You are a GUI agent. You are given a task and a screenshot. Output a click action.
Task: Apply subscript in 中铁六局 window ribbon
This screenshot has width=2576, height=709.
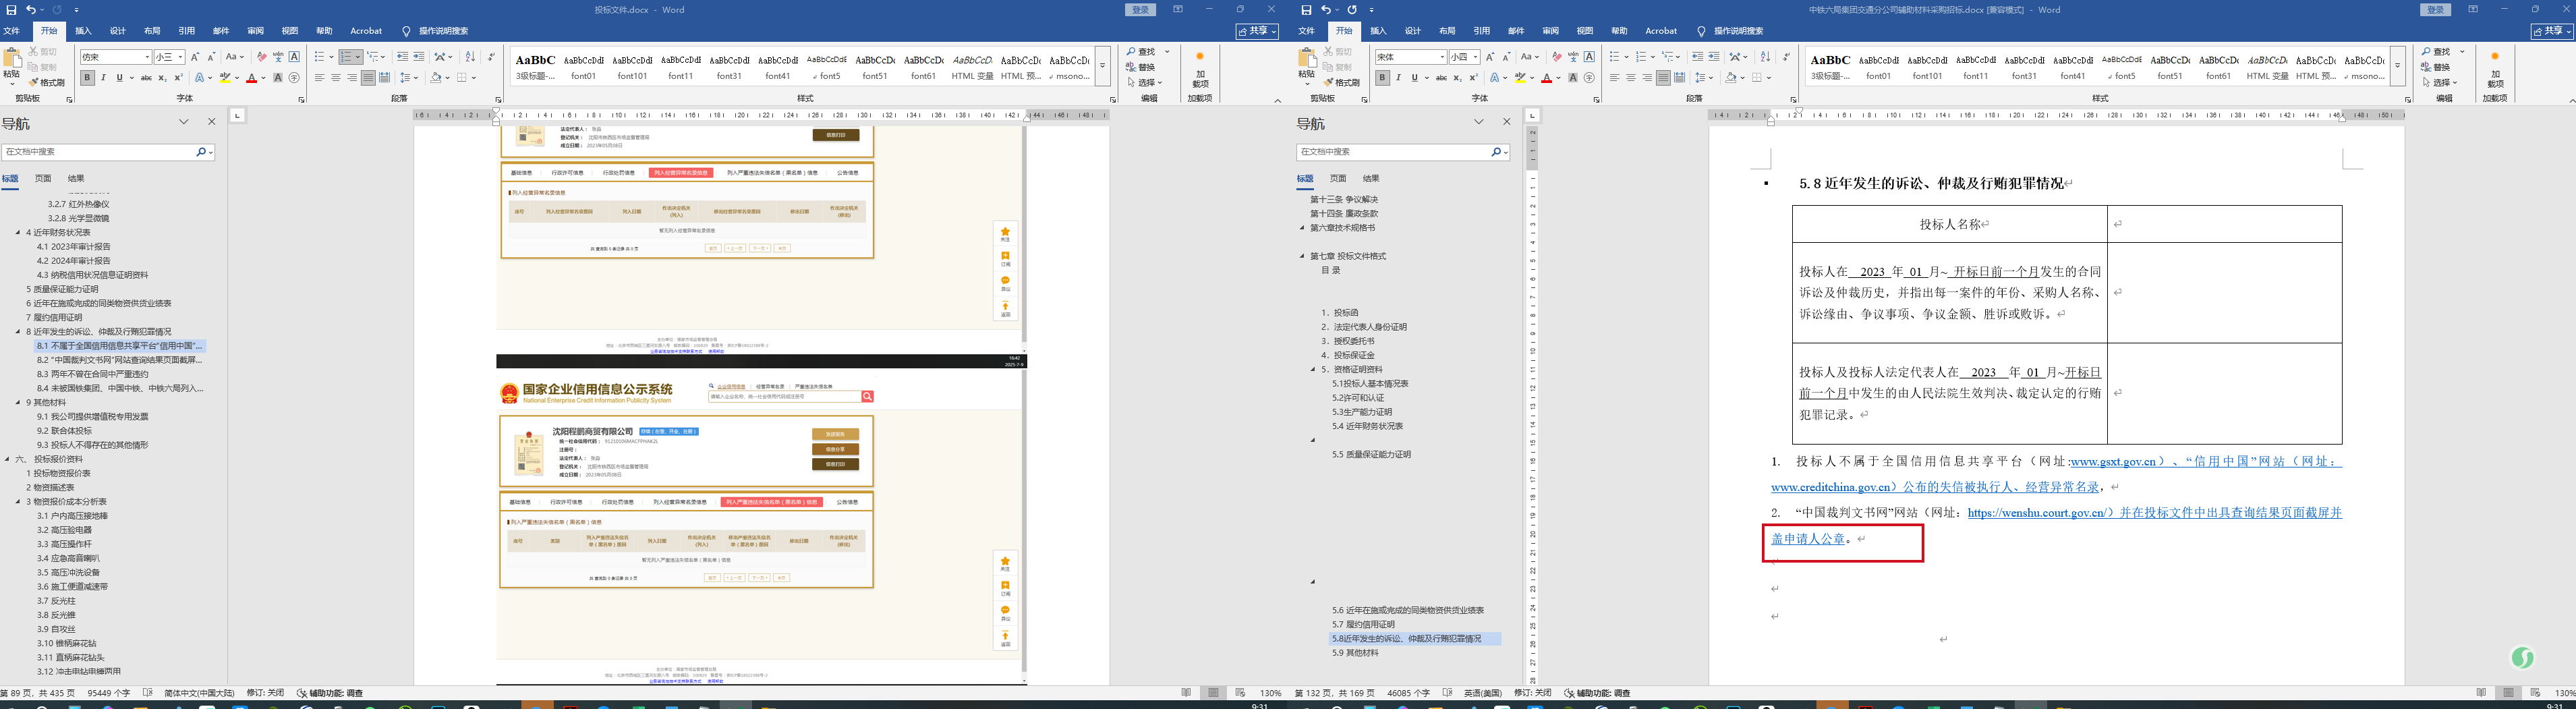[1457, 78]
